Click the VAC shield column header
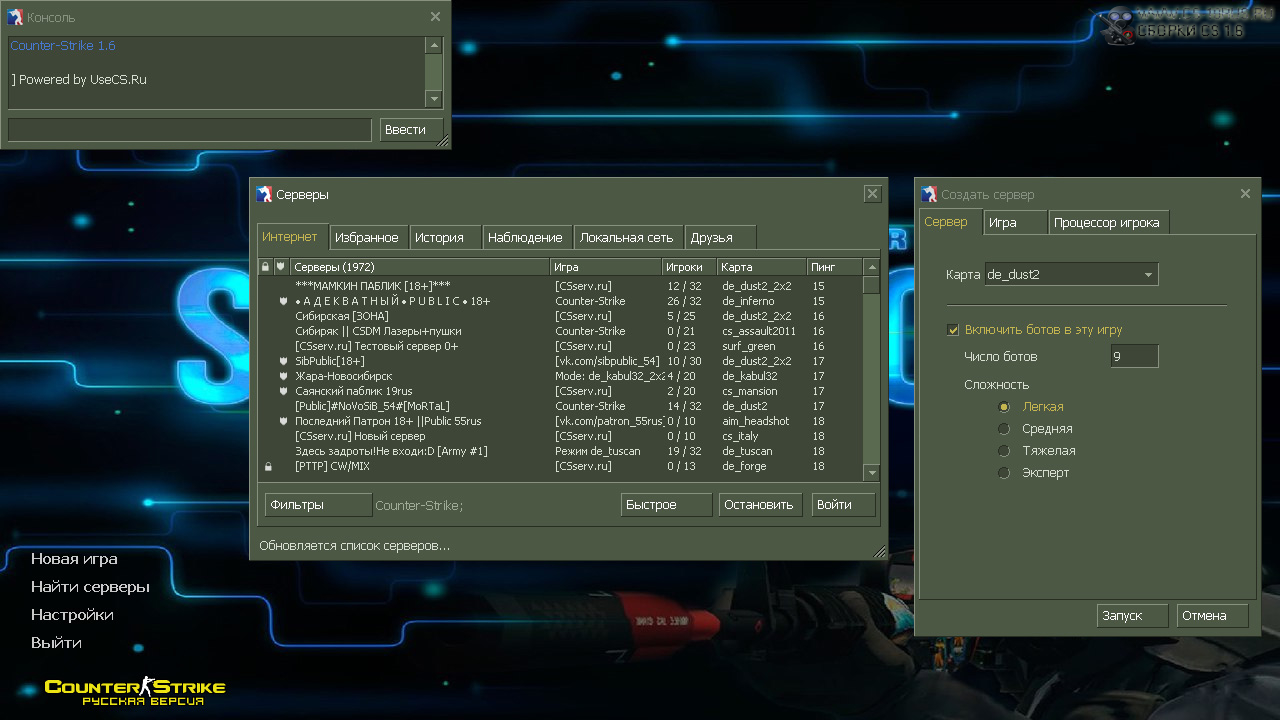Screen dimensions: 1280x720 click(x=281, y=267)
